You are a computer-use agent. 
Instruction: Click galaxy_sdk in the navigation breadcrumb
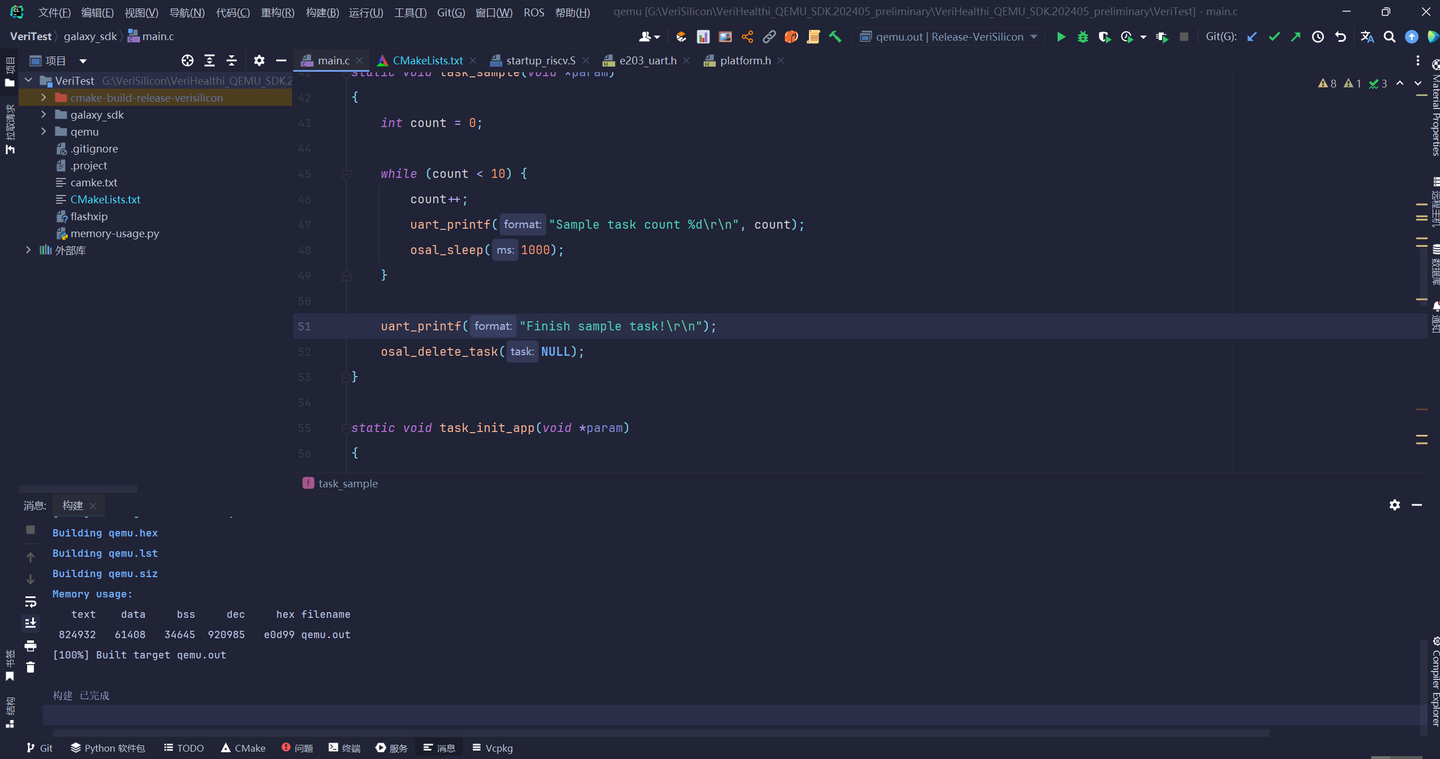[x=90, y=37]
